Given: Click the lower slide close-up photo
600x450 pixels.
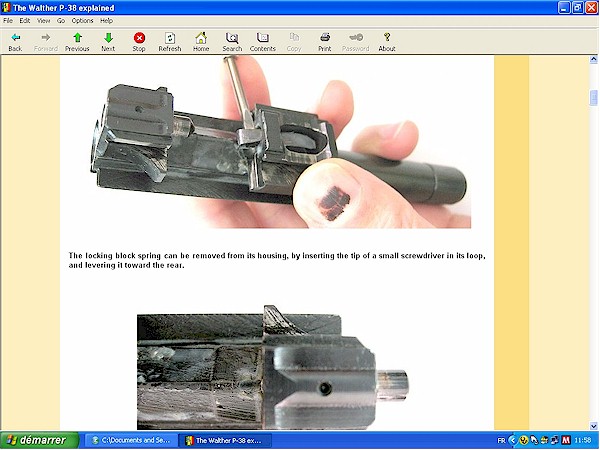Looking at the screenshot, I should pos(273,367).
